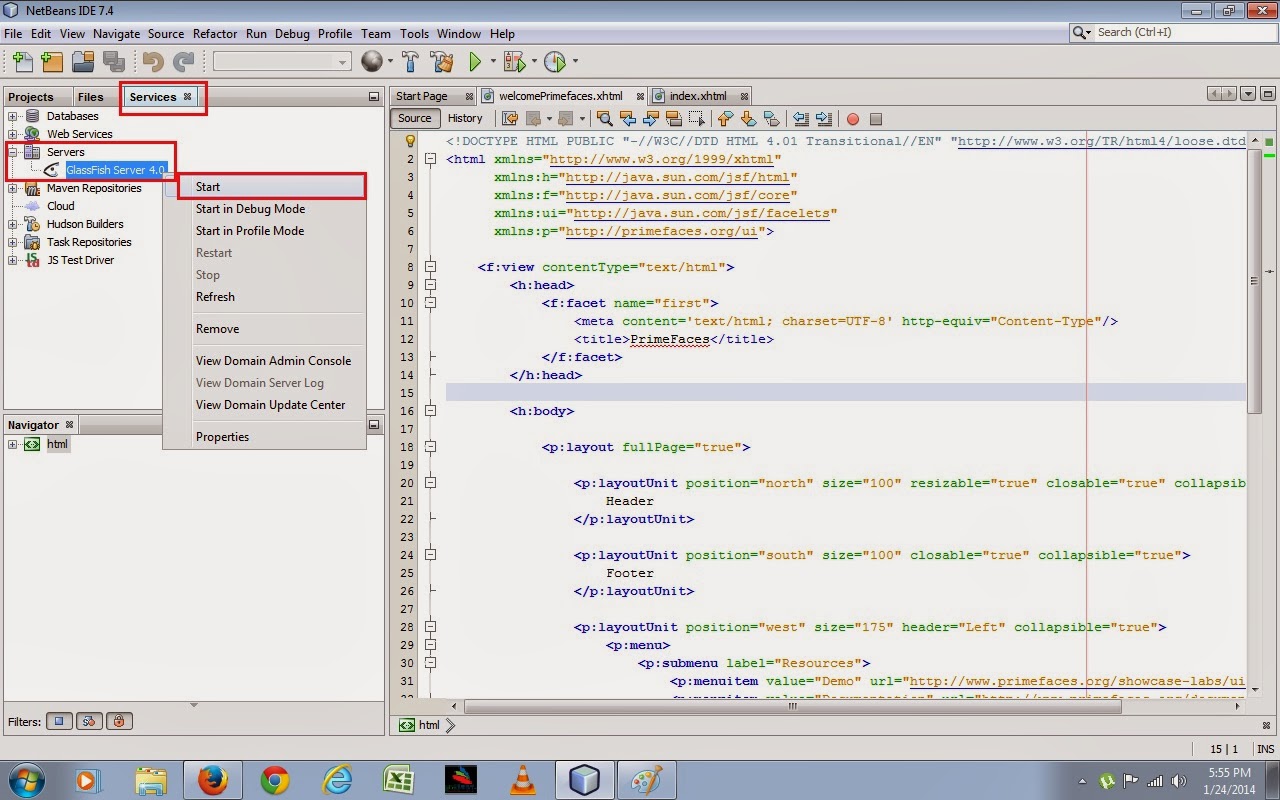
Task: Choose Properties in the context menu
Action: (265, 437)
